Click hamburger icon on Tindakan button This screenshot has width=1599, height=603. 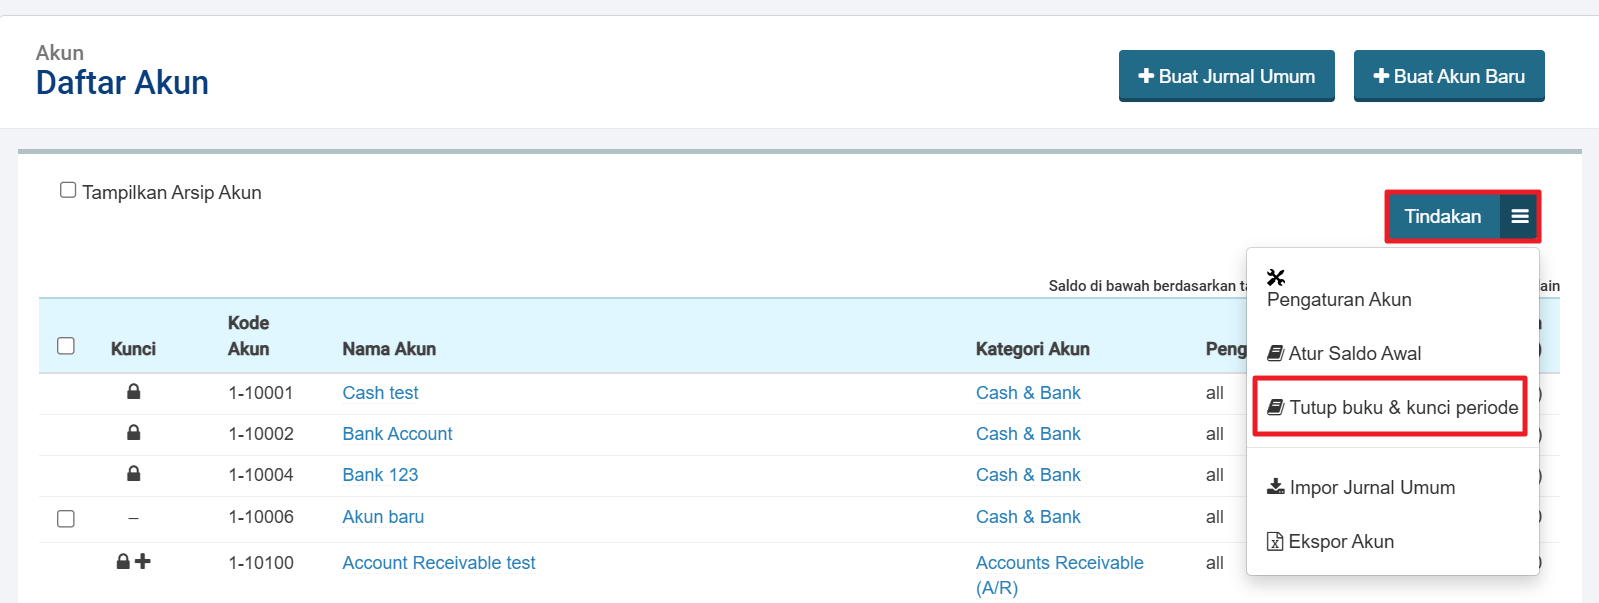pyautogui.click(x=1519, y=217)
